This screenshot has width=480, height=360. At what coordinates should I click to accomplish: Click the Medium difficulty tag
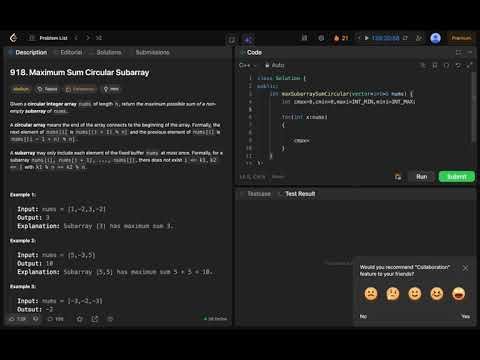(21, 89)
